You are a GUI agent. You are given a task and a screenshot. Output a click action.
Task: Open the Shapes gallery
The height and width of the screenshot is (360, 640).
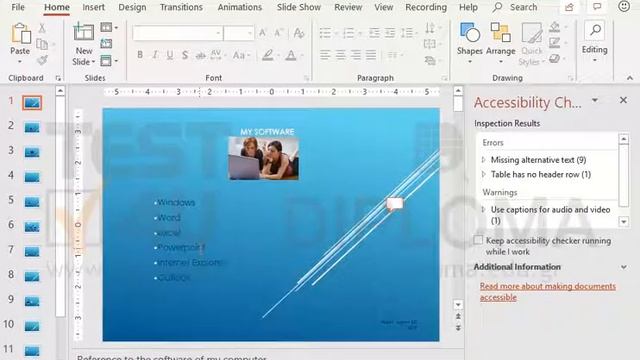tap(470, 44)
